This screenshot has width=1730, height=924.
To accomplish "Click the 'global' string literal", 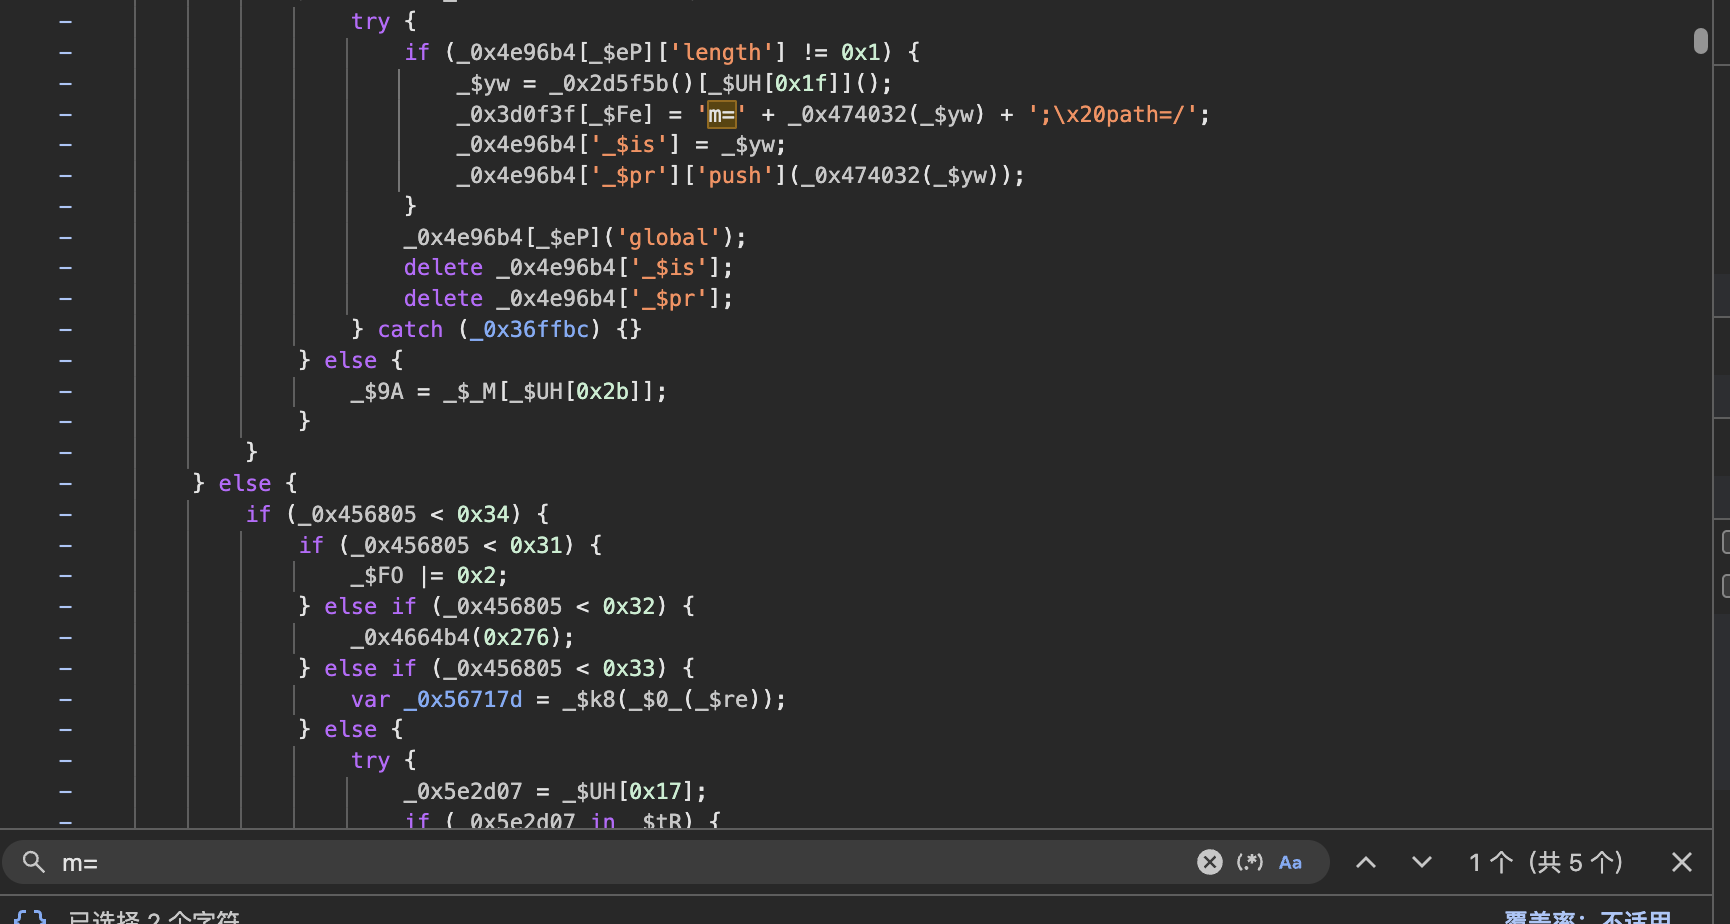I will tap(669, 238).
